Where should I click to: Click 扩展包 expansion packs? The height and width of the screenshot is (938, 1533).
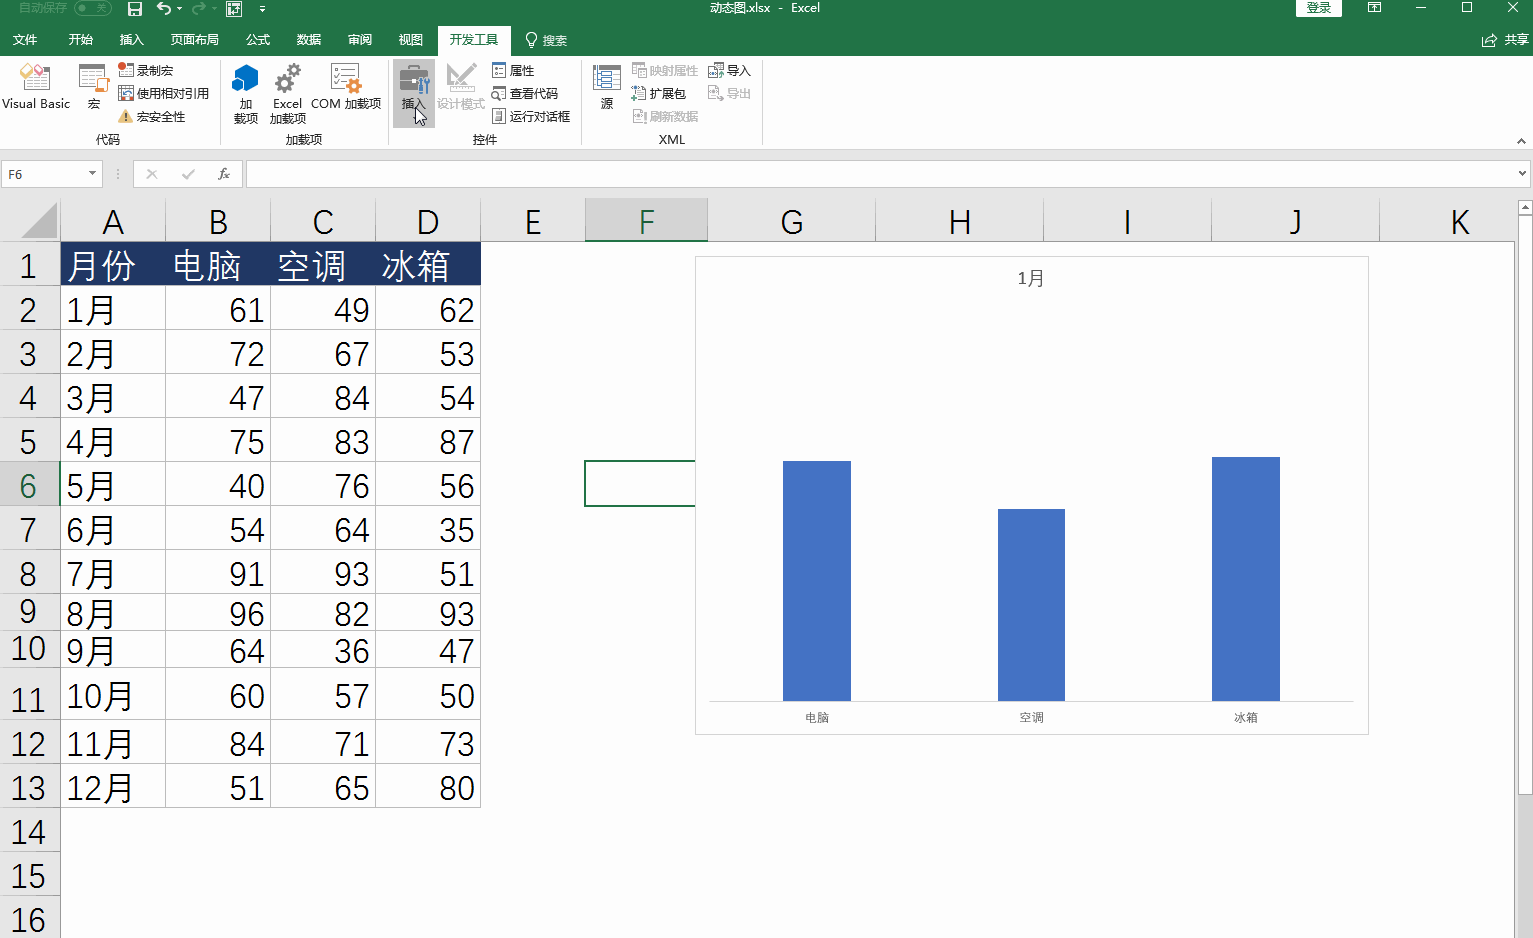pos(659,93)
